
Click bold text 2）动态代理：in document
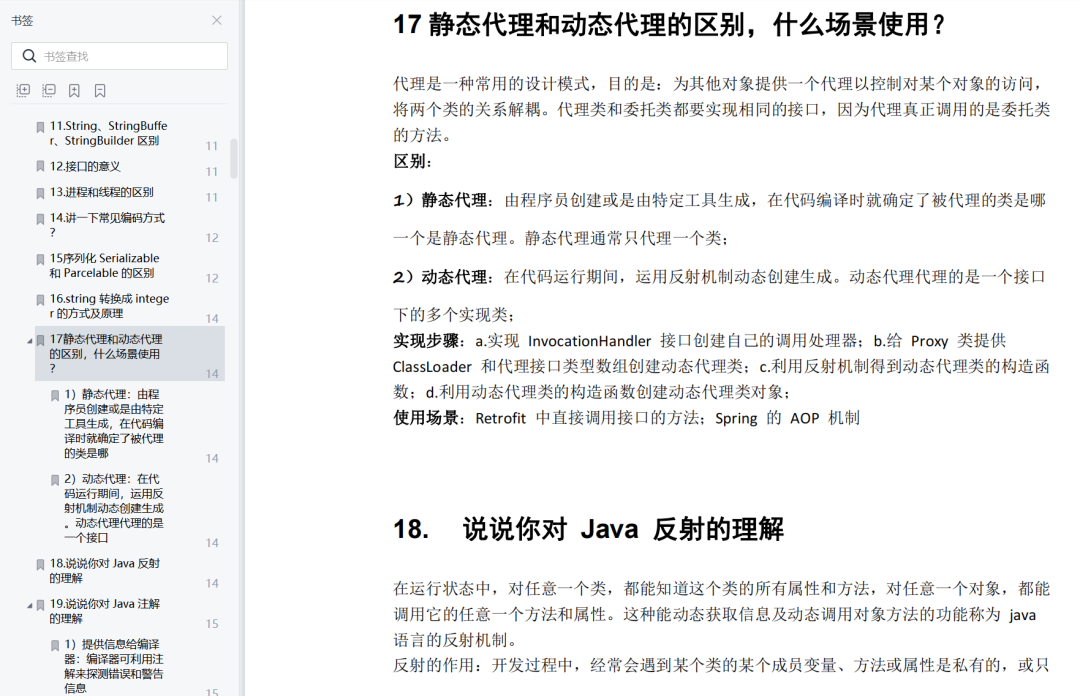444,276
